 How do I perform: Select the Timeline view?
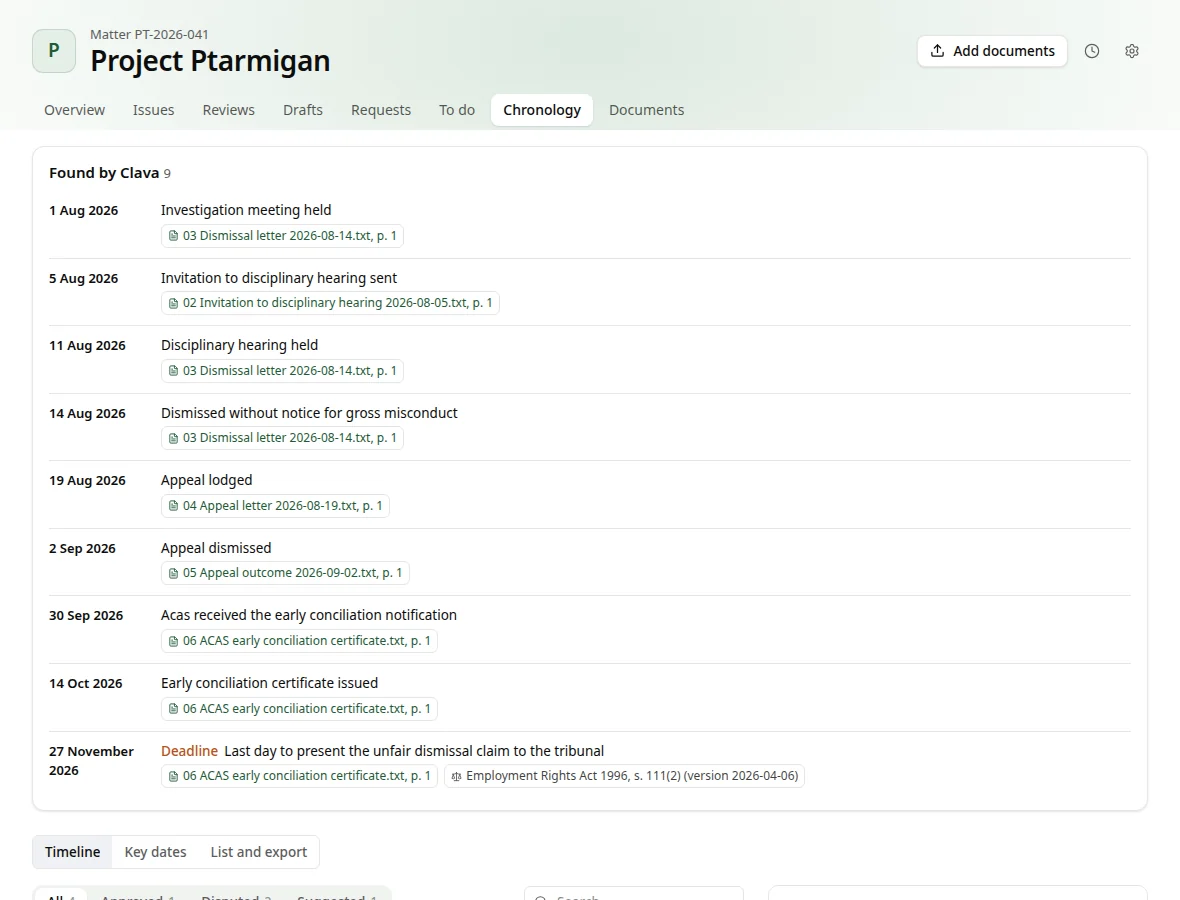click(x=72, y=852)
